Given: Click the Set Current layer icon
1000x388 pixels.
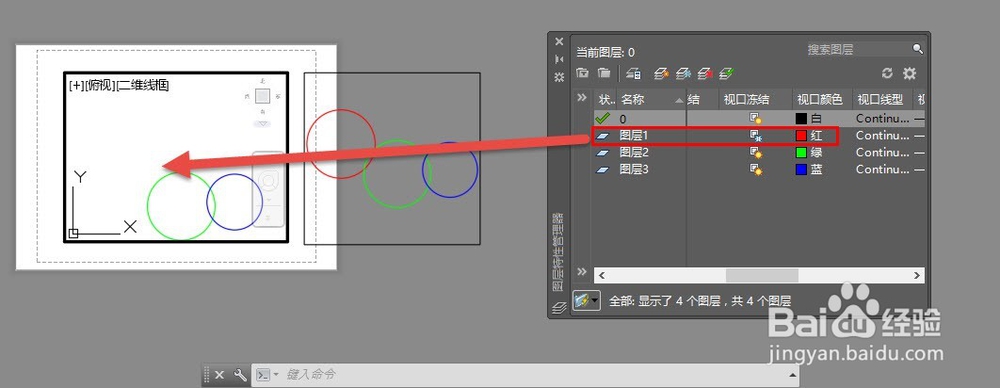Looking at the screenshot, I should (x=726, y=73).
